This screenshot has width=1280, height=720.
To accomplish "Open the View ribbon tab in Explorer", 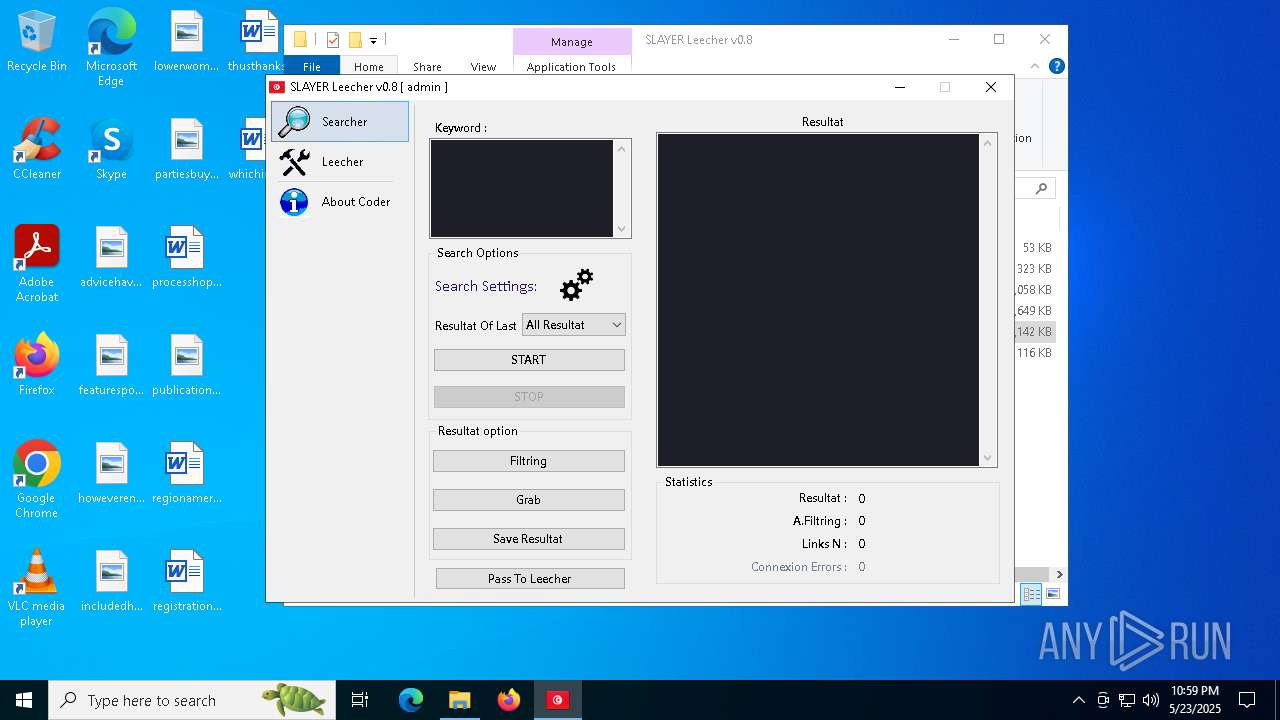I will [x=483, y=67].
